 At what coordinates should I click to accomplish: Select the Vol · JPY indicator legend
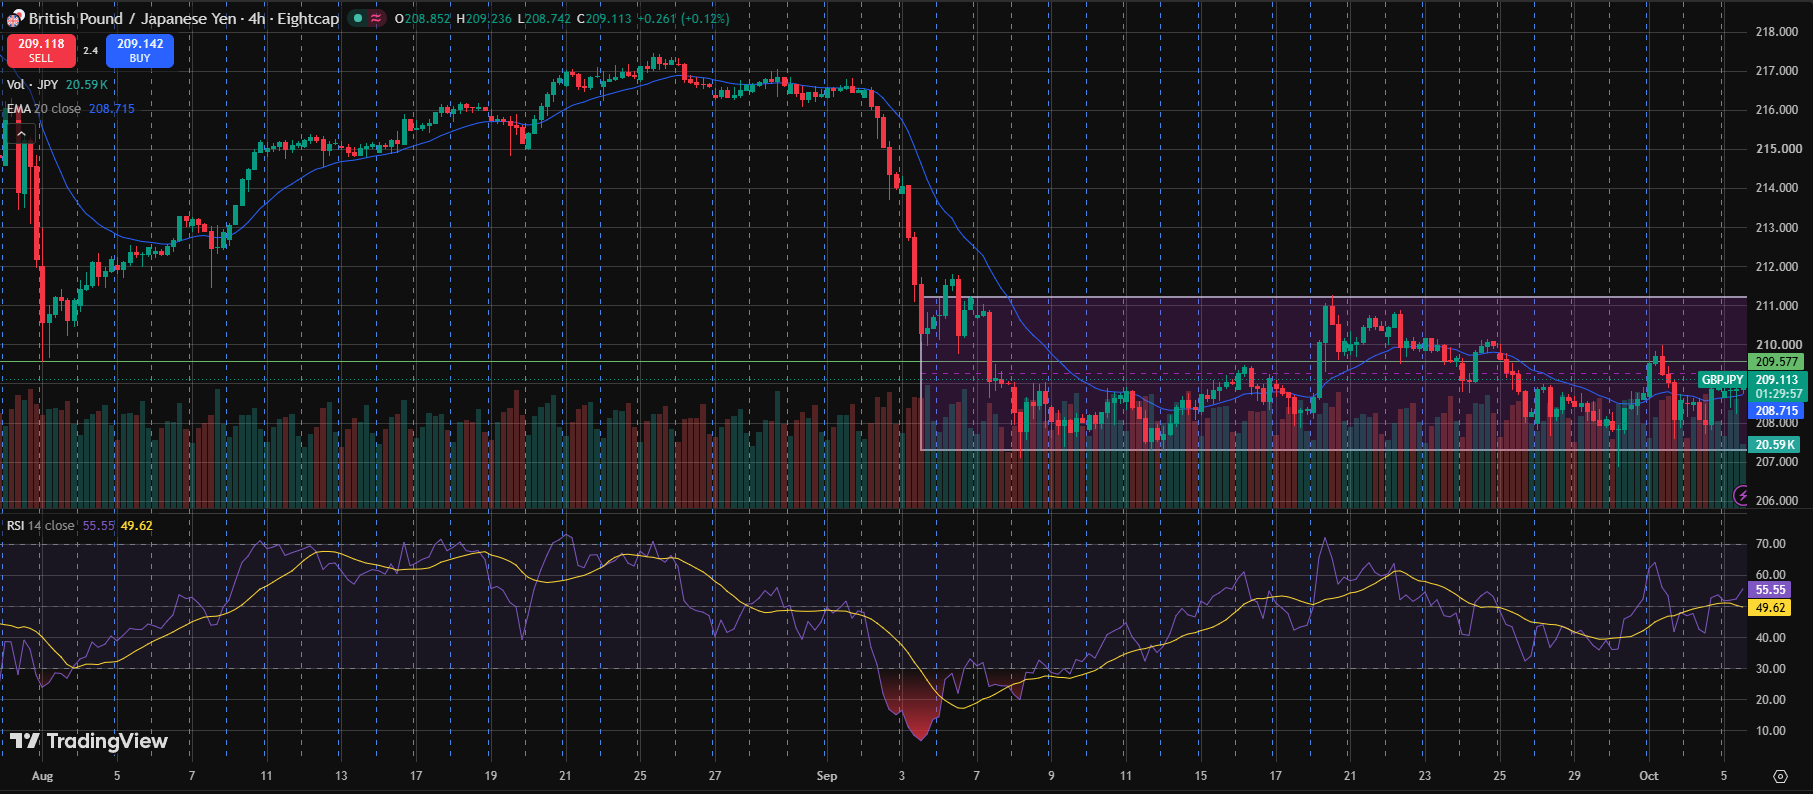33,85
